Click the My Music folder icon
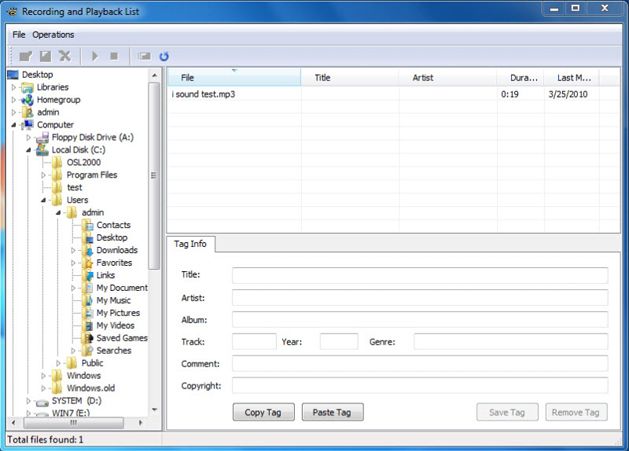629x451 pixels. tap(87, 300)
